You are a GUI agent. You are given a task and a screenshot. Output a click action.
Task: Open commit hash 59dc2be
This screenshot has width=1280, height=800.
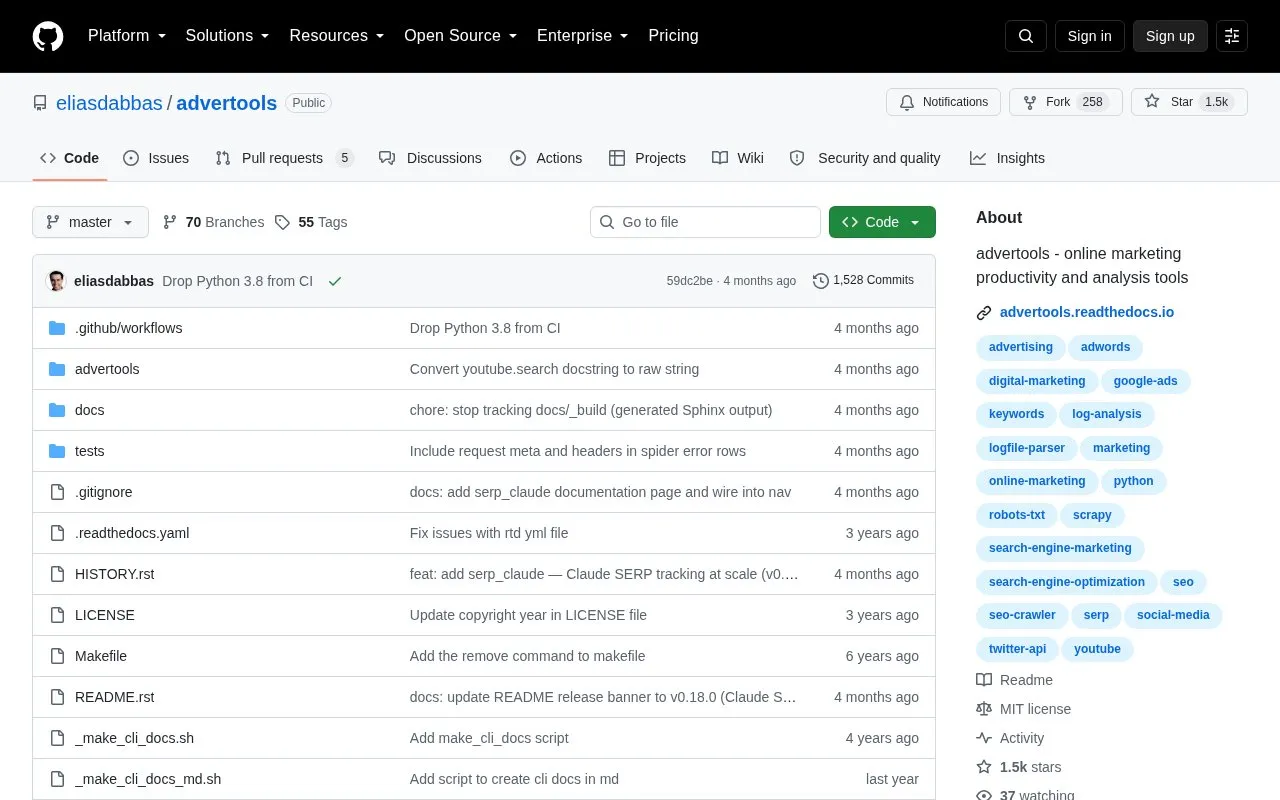[690, 281]
